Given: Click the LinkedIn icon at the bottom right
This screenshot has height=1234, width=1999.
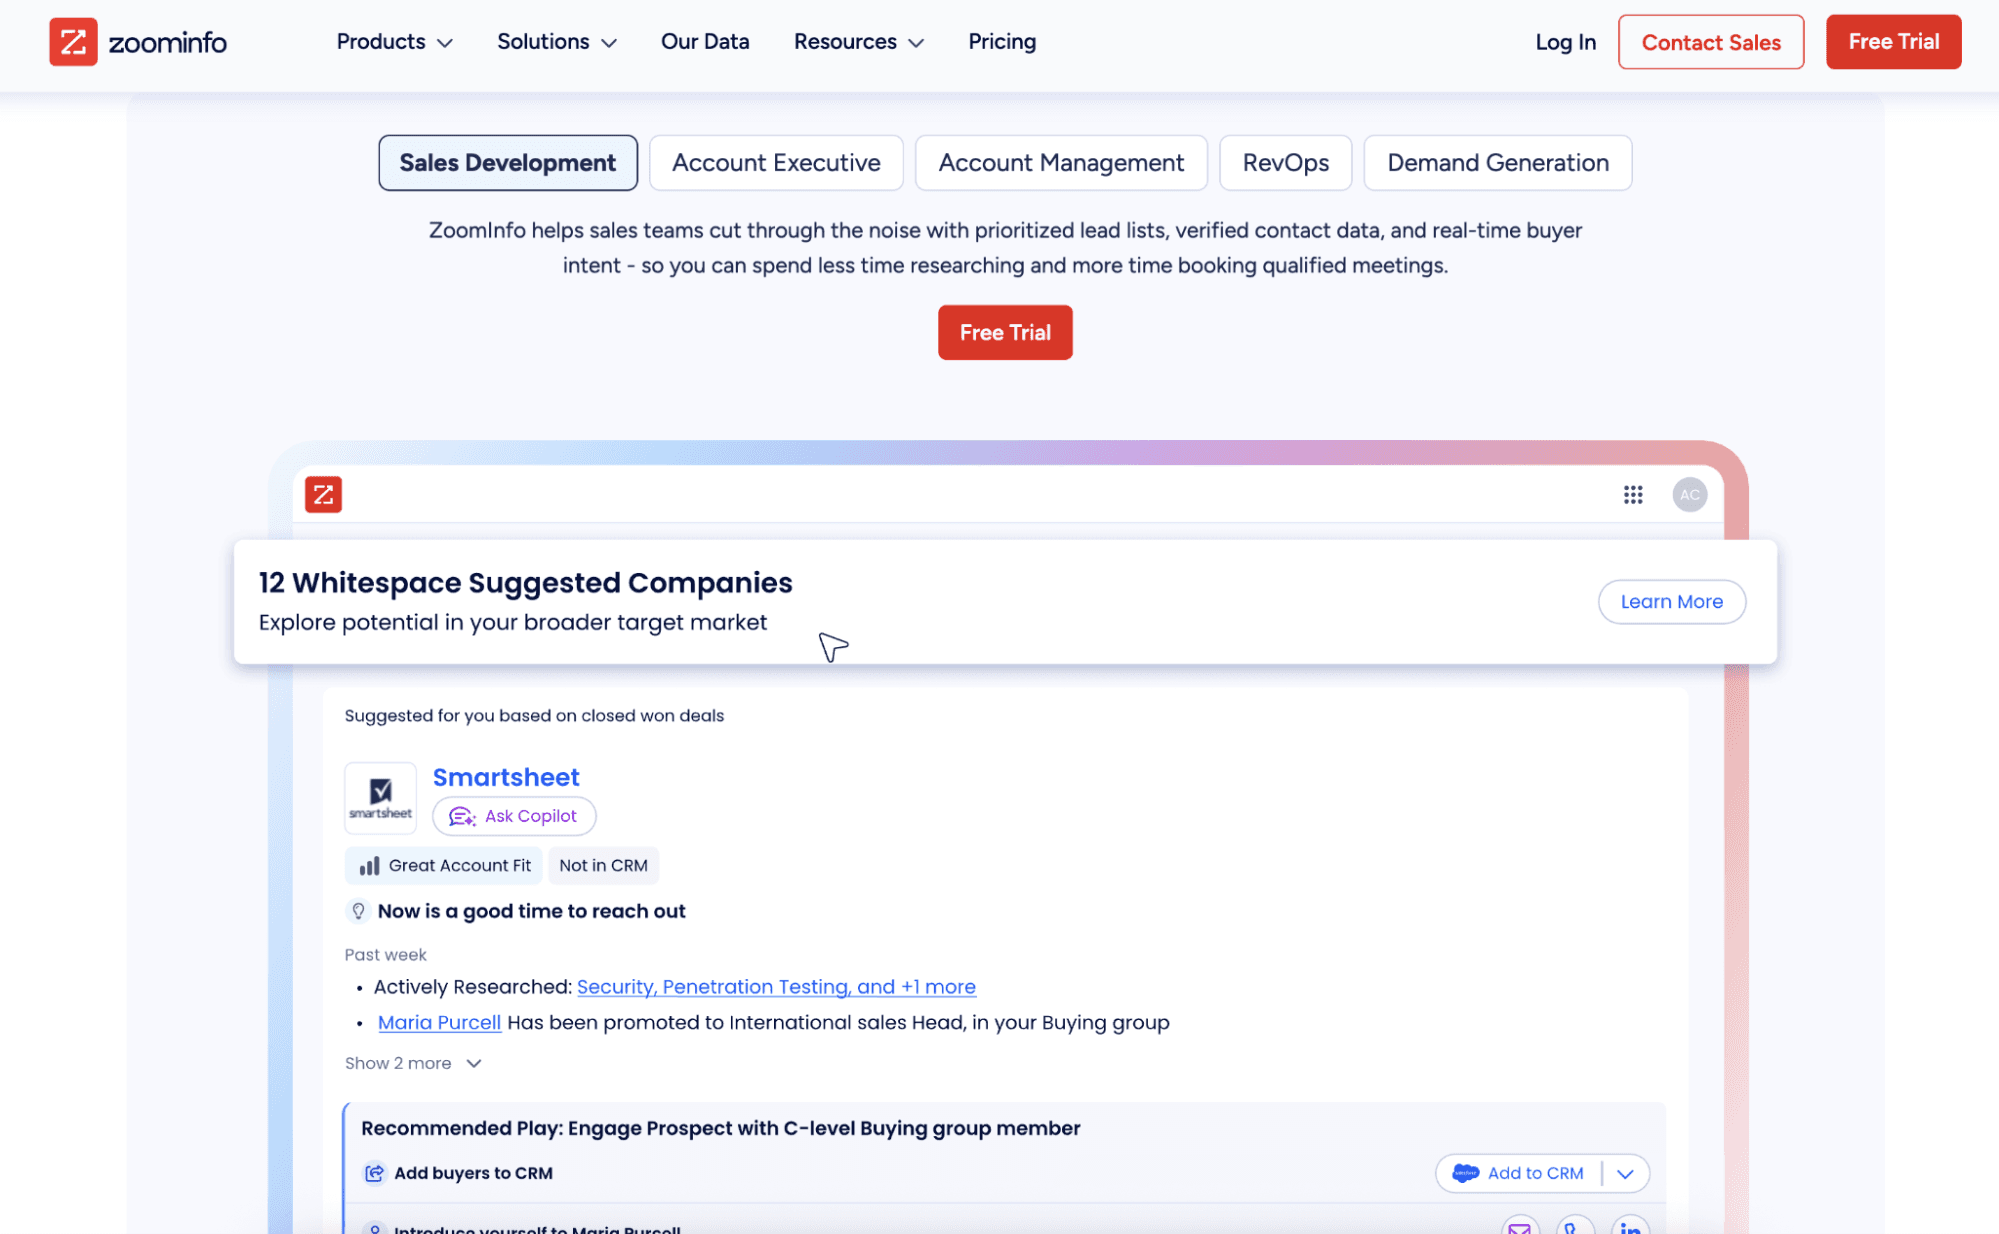Looking at the screenshot, I should point(1630,1227).
